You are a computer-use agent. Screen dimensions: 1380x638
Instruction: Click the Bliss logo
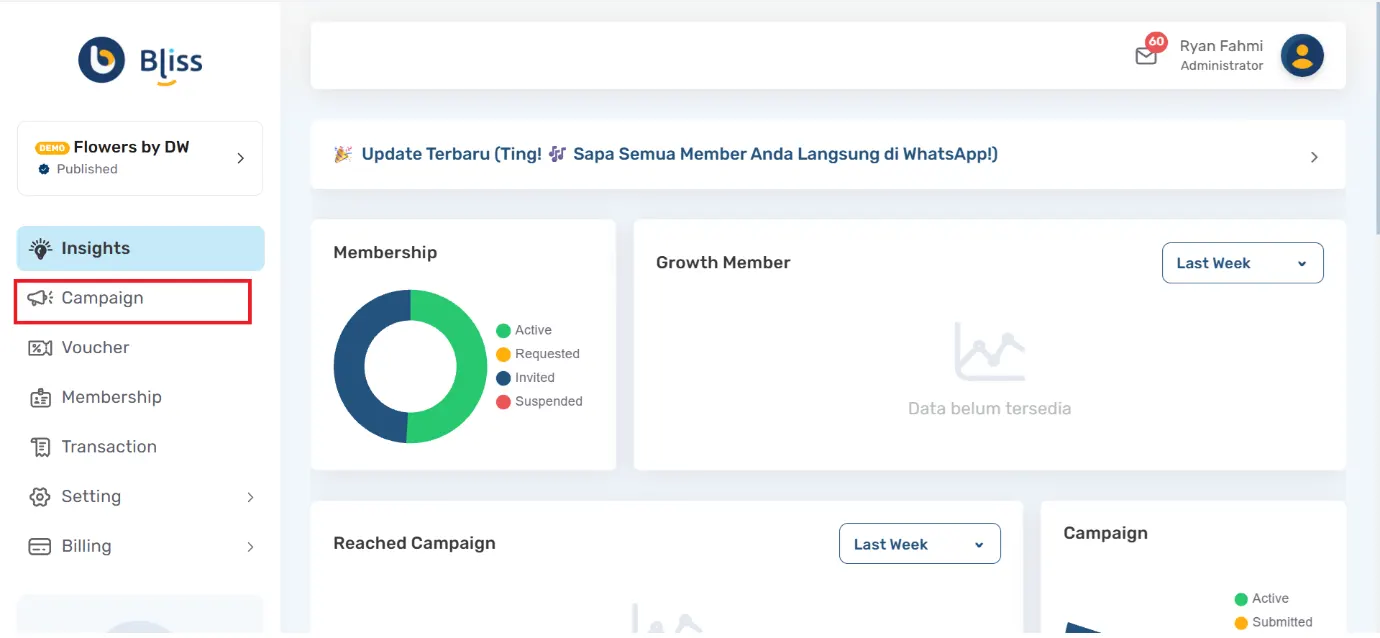[139, 60]
